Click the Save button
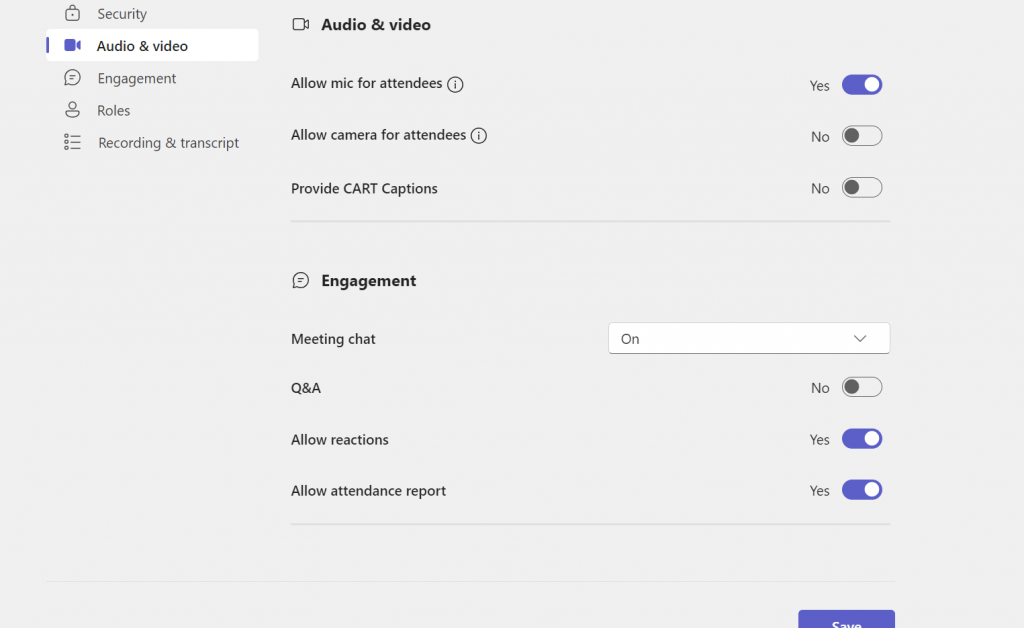Image resolution: width=1024 pixels, height=628 pixels. (x=846, y=620)
